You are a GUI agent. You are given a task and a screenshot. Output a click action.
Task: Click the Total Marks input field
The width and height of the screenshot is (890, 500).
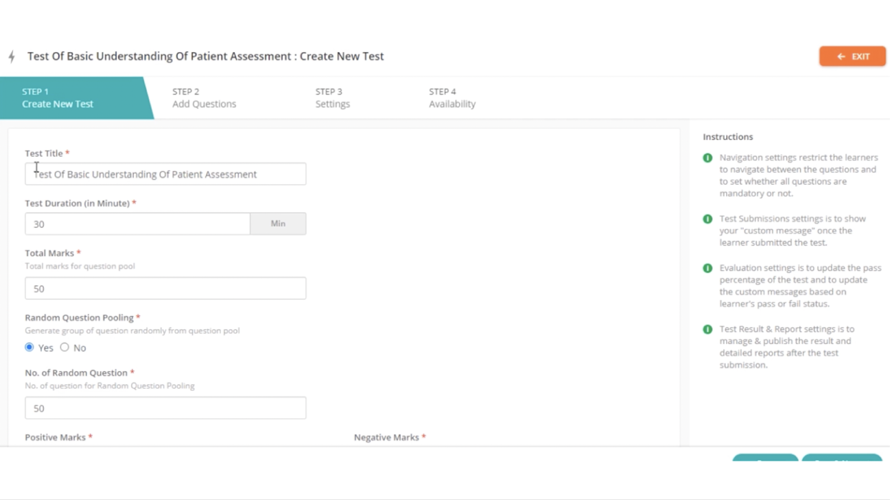point(165,288)
